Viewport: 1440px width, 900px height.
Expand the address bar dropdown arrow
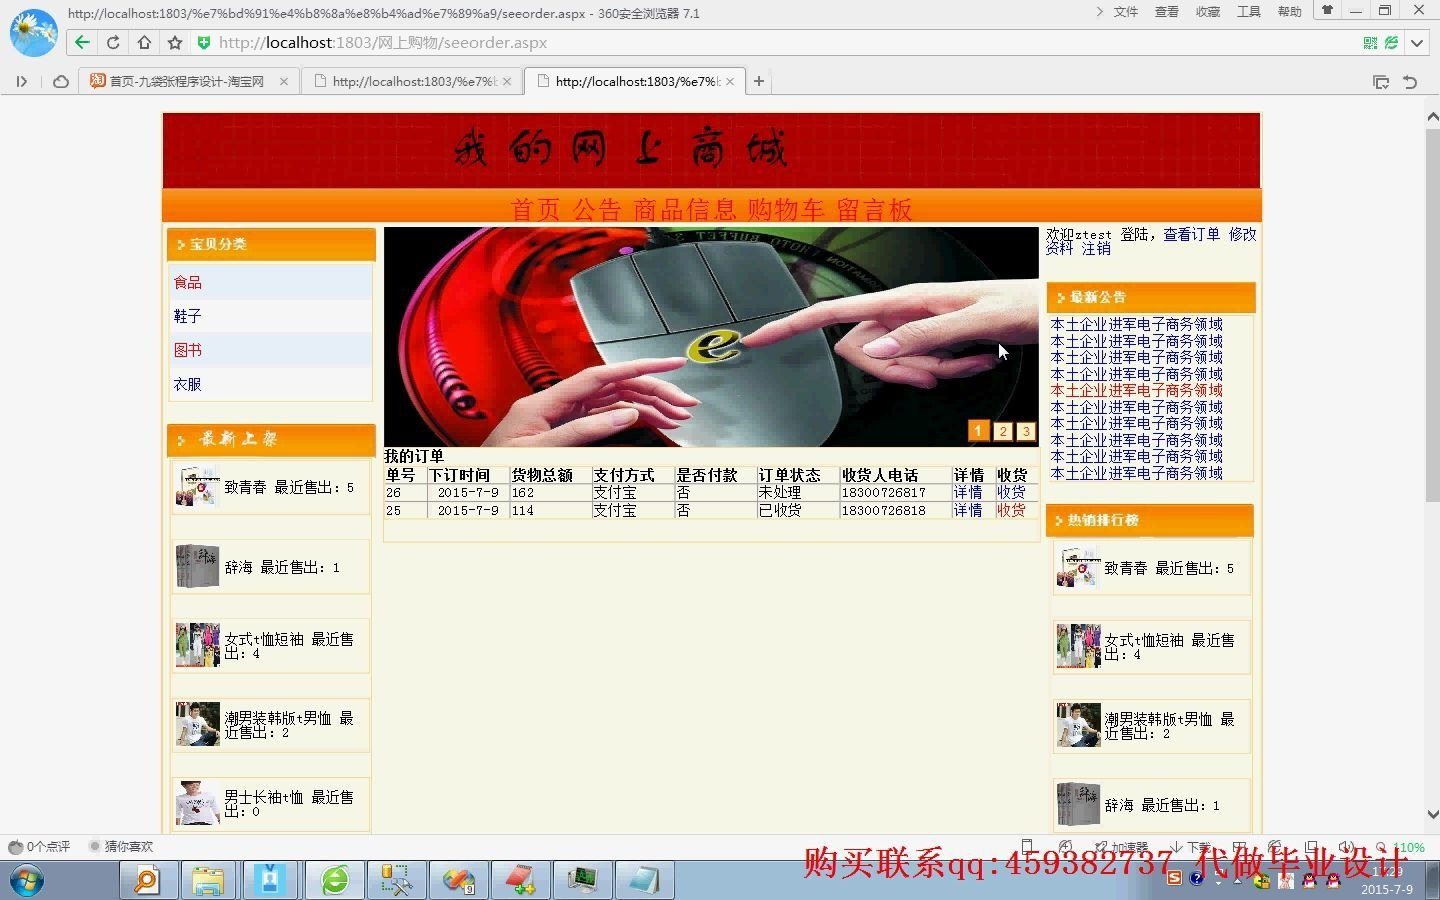coord(1417,43)
